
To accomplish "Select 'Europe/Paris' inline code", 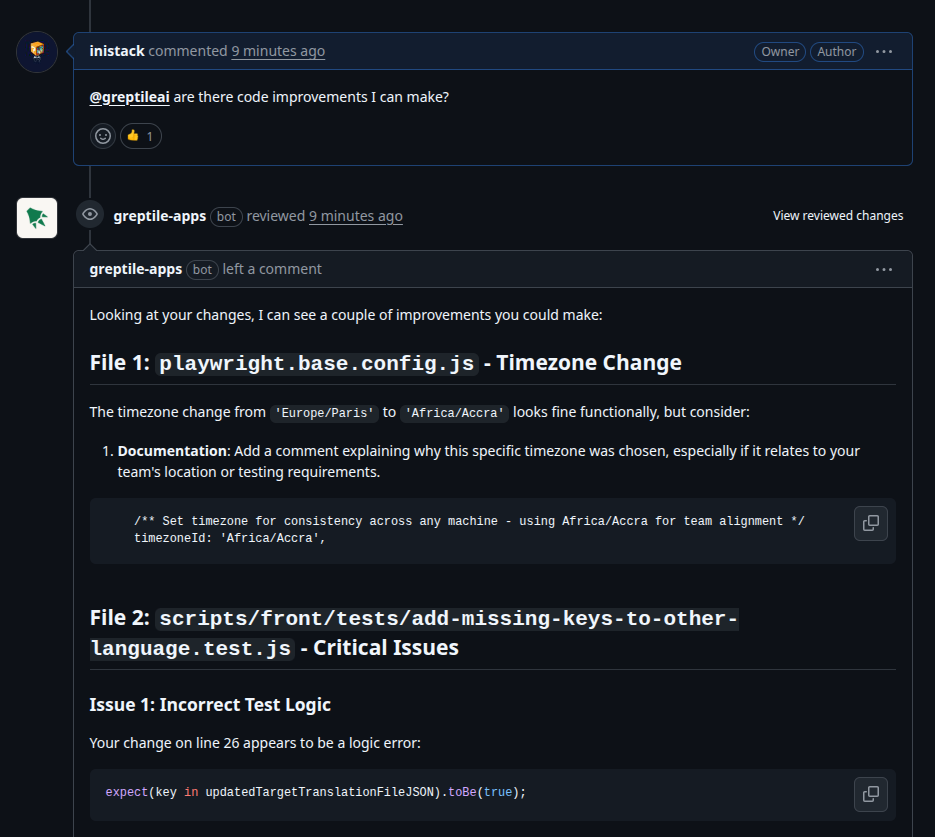I will click(x=324, y=413).
